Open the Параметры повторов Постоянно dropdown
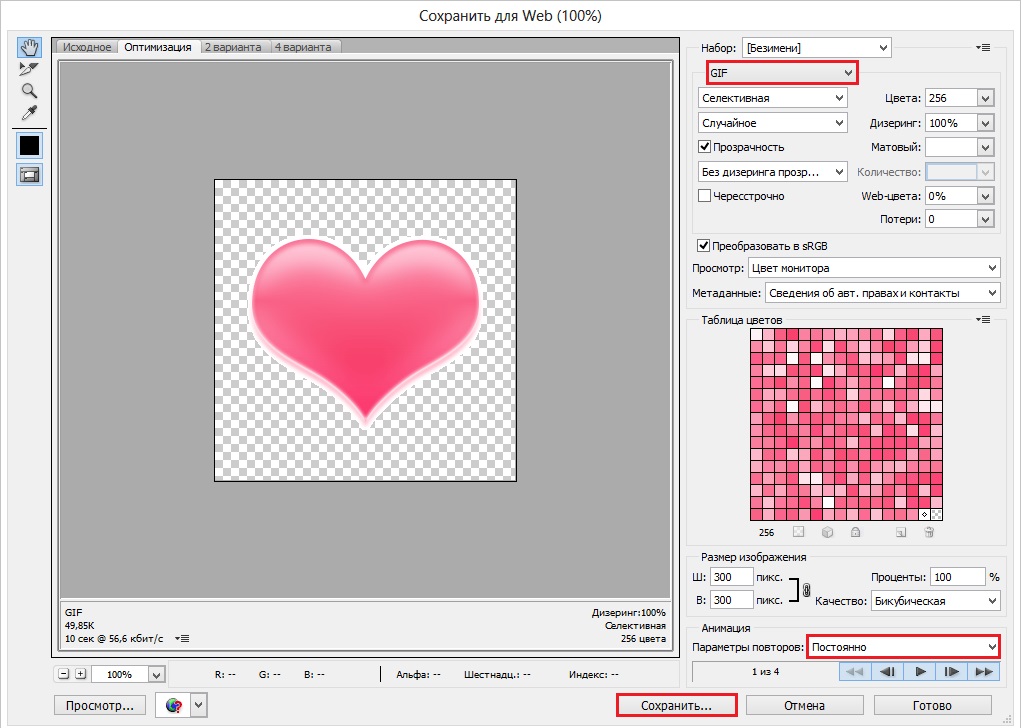This screenshot has width=1021, height=728. (x=903, y=647)
